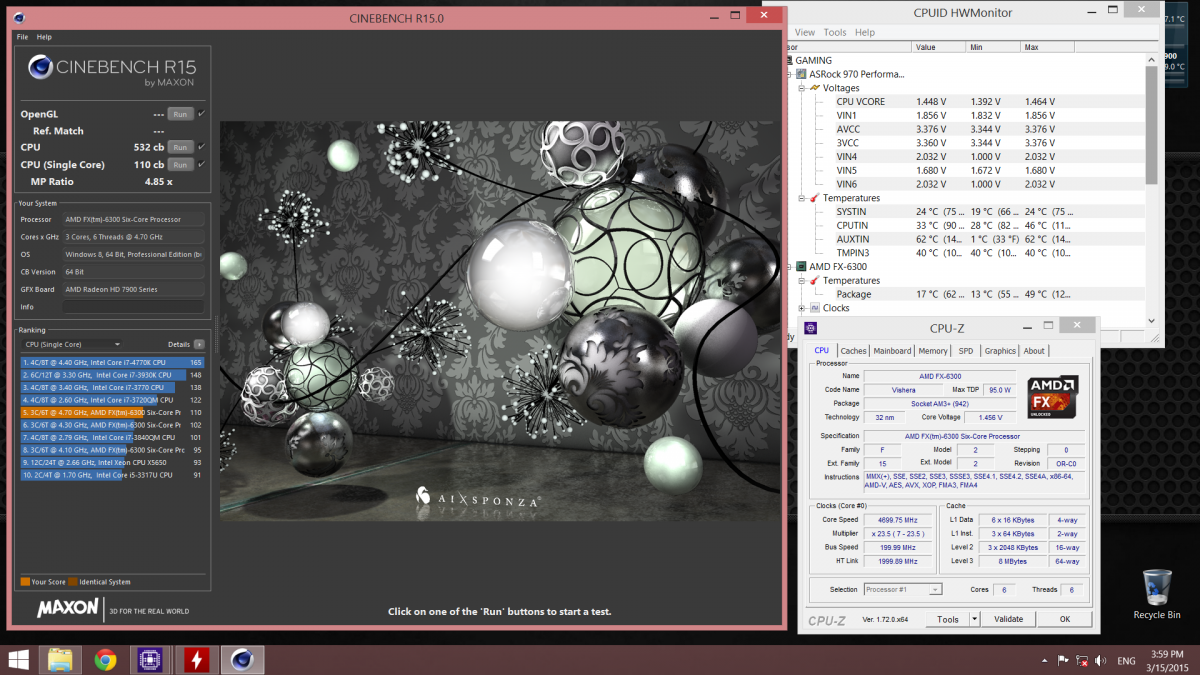Image resolution: width=1200 pixels, height=675 pixels.
Task: Click the ranking Details arrow button
Action: tap(200, 344)
